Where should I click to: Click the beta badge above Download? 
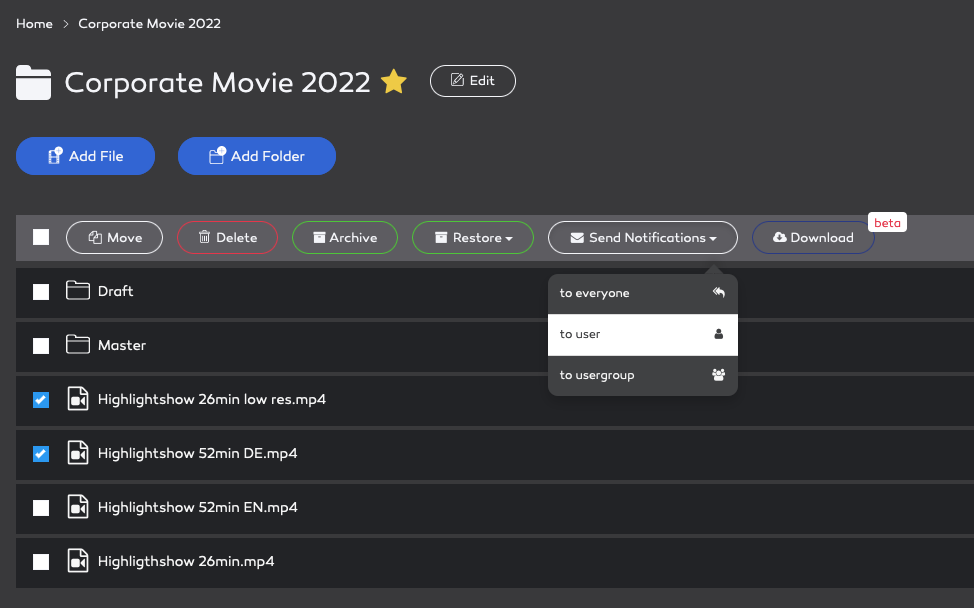tap(887, 222)
